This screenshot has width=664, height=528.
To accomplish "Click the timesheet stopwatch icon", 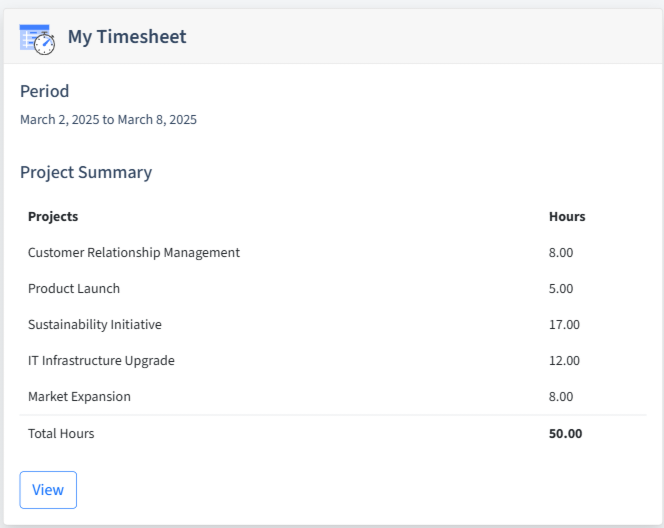I will 37,39.
